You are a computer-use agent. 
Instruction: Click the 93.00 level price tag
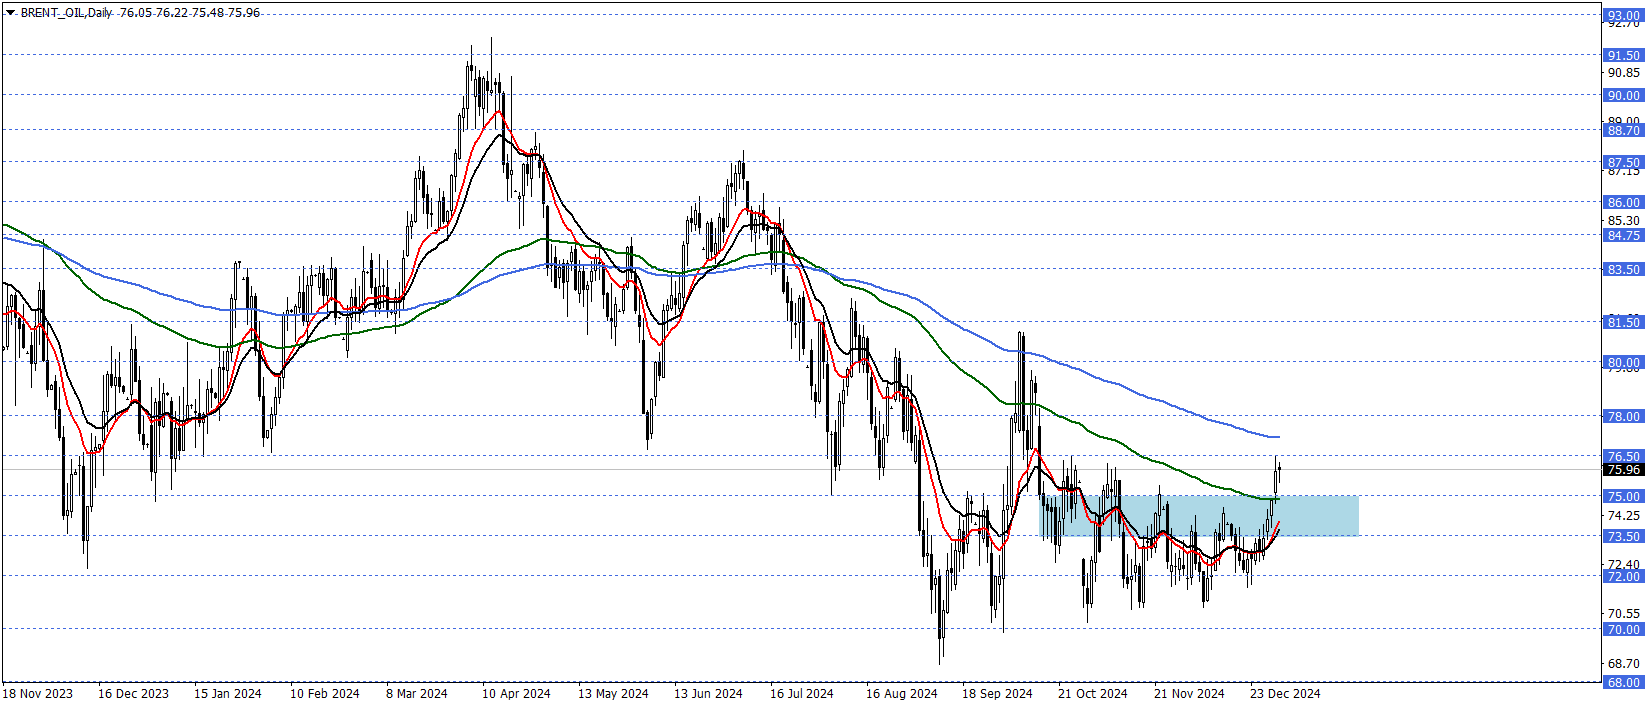[x=1623, y=15]
